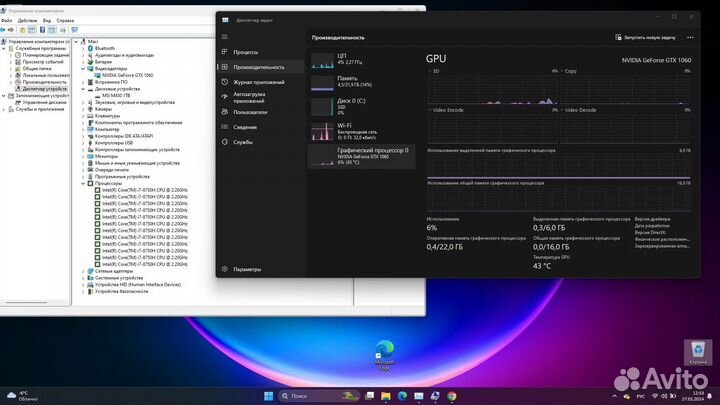Image resolution: width=720 pixels, height=405 pixels.
Task: Select Event Viewer in left tree
Action: [x=43, y=62]
